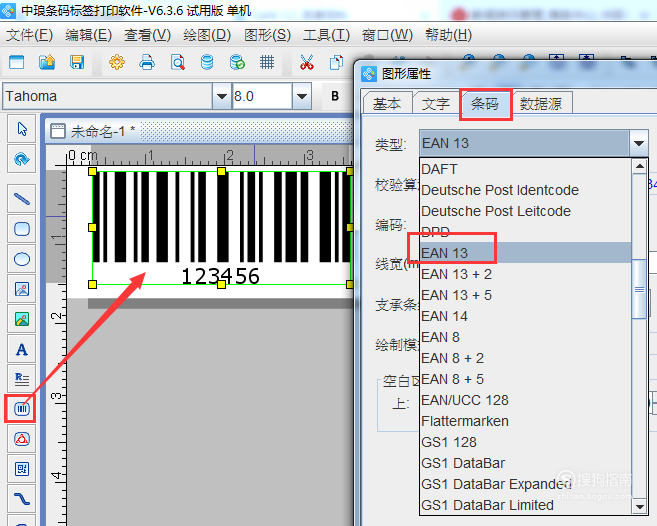Click the font size 8.0 input field

[x=262, y=96]
